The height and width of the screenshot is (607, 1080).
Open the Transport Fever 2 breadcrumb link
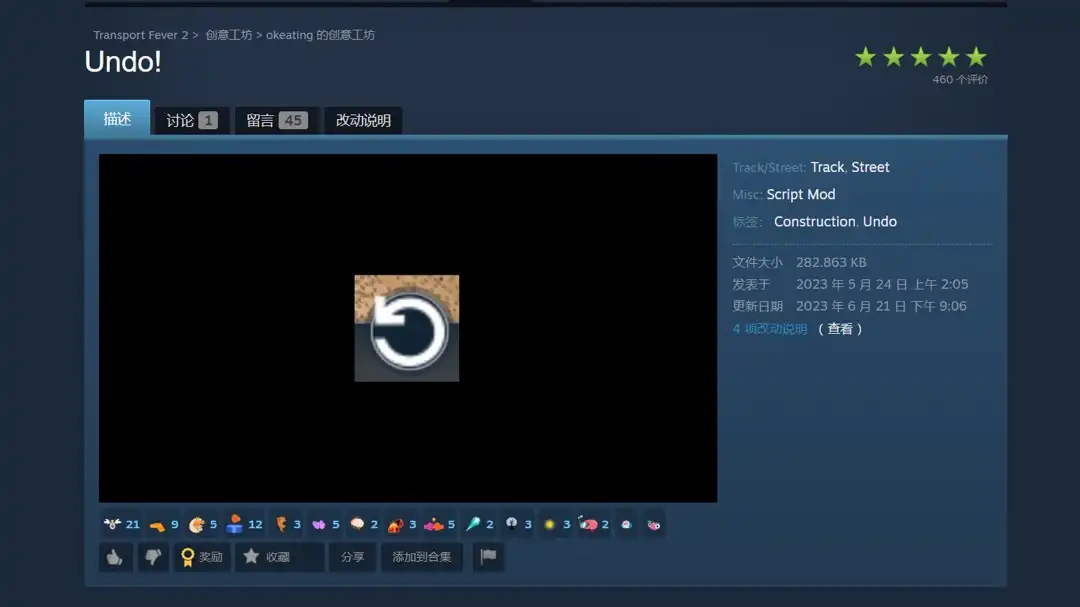(141, 35)
